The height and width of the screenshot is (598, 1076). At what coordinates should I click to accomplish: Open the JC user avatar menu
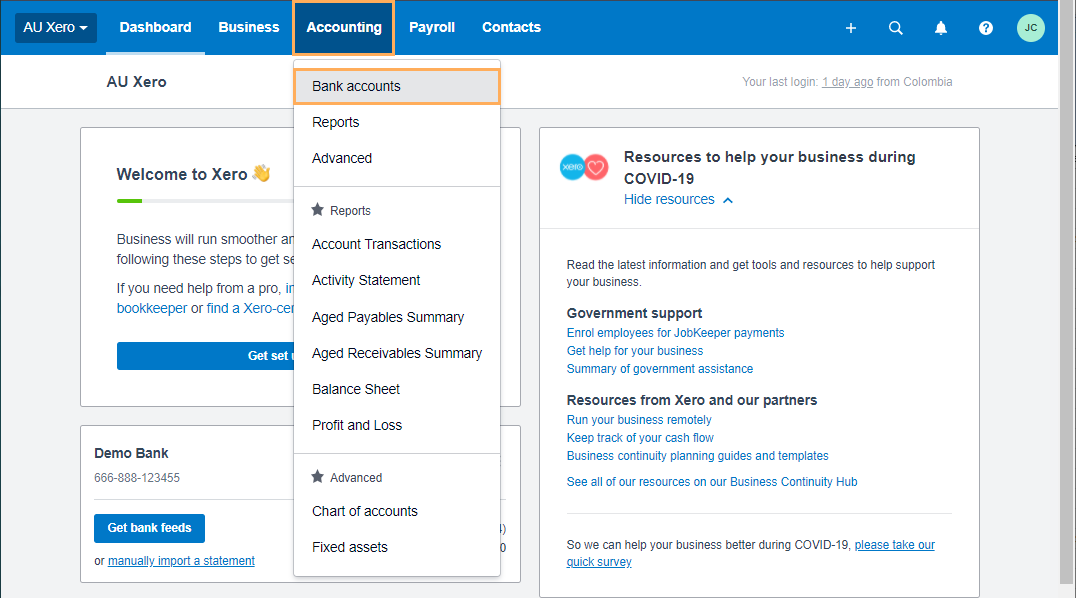tap(1031, 28)
